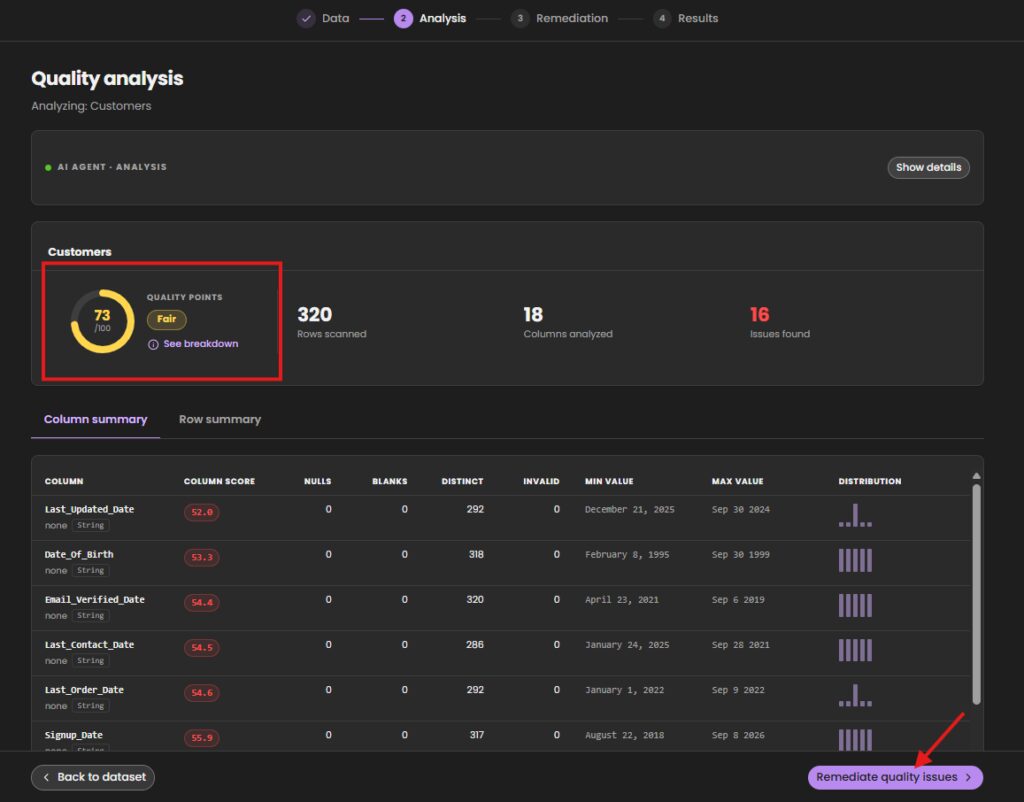
Task: Click the DISTINCT column header
Action: (462, 481)
